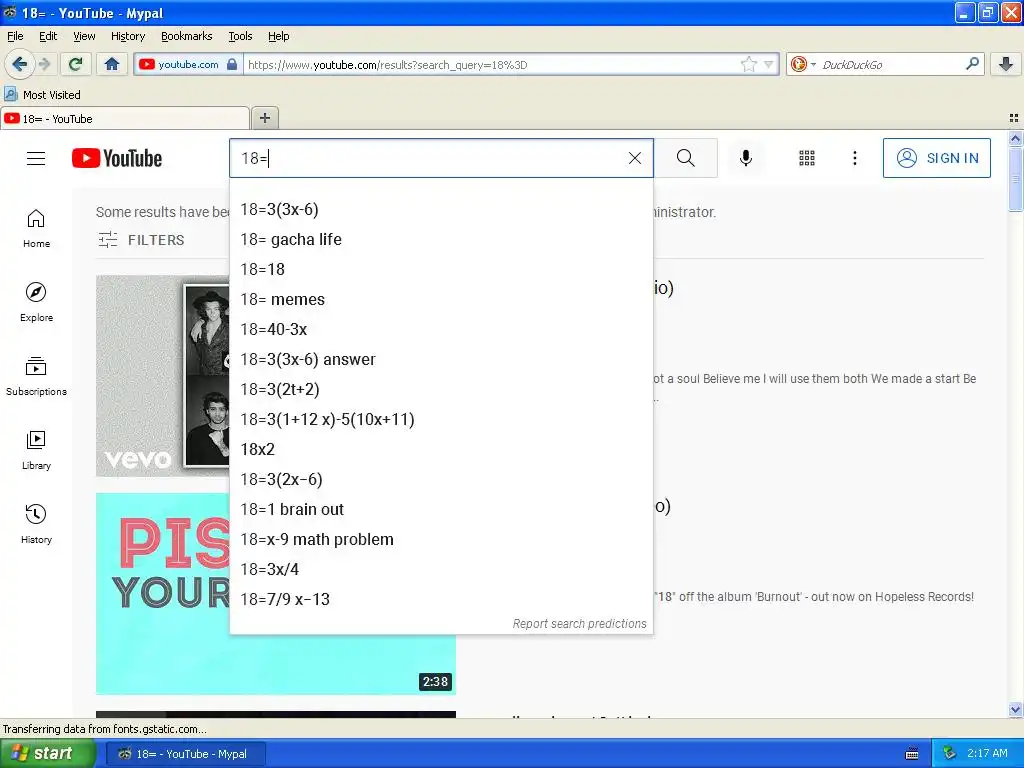Screen dimensions: 1024x768
Task: Open the browser home page icon
Action: pyautogui.click(x=112, y=64)
